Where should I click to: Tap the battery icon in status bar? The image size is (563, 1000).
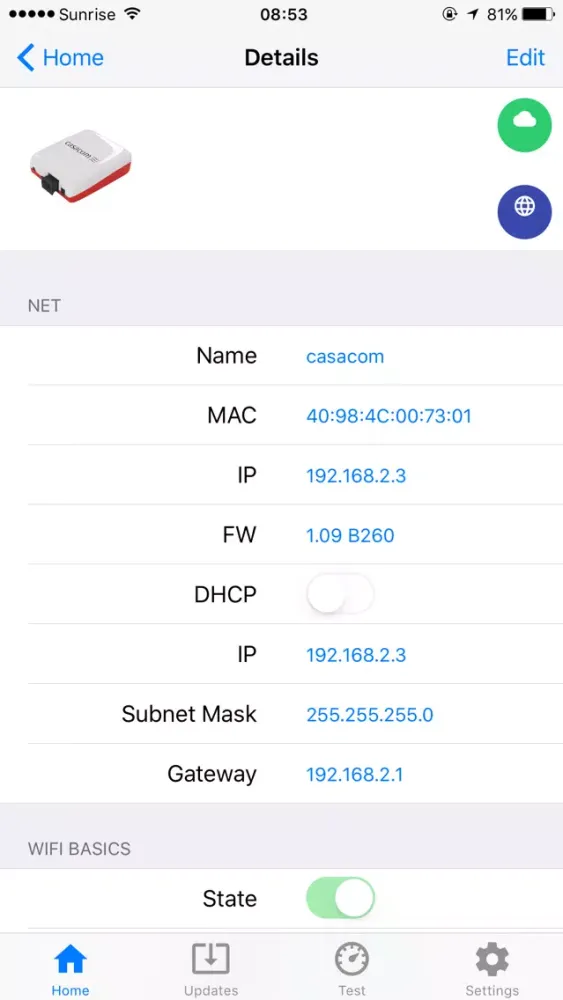click(539, 14)
